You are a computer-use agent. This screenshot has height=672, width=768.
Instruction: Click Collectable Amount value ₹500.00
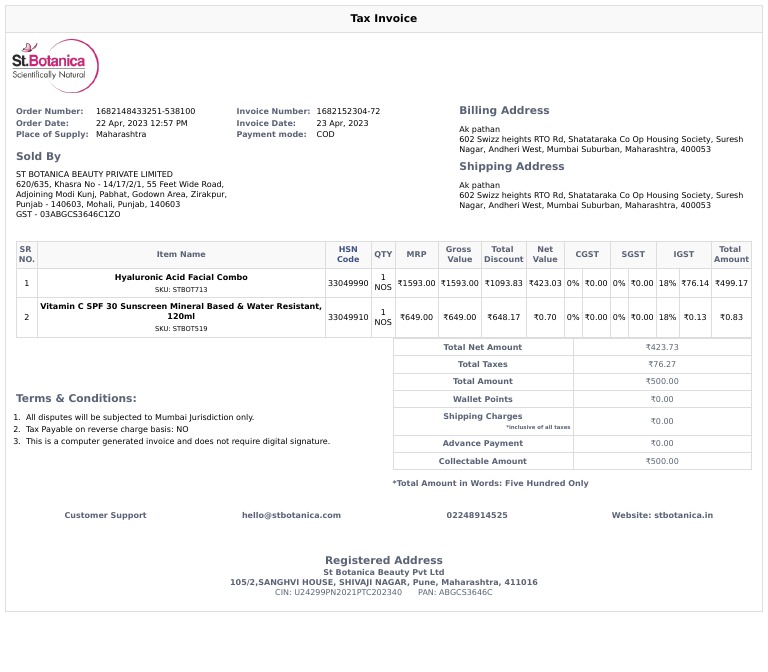click(x=662, y=461)
